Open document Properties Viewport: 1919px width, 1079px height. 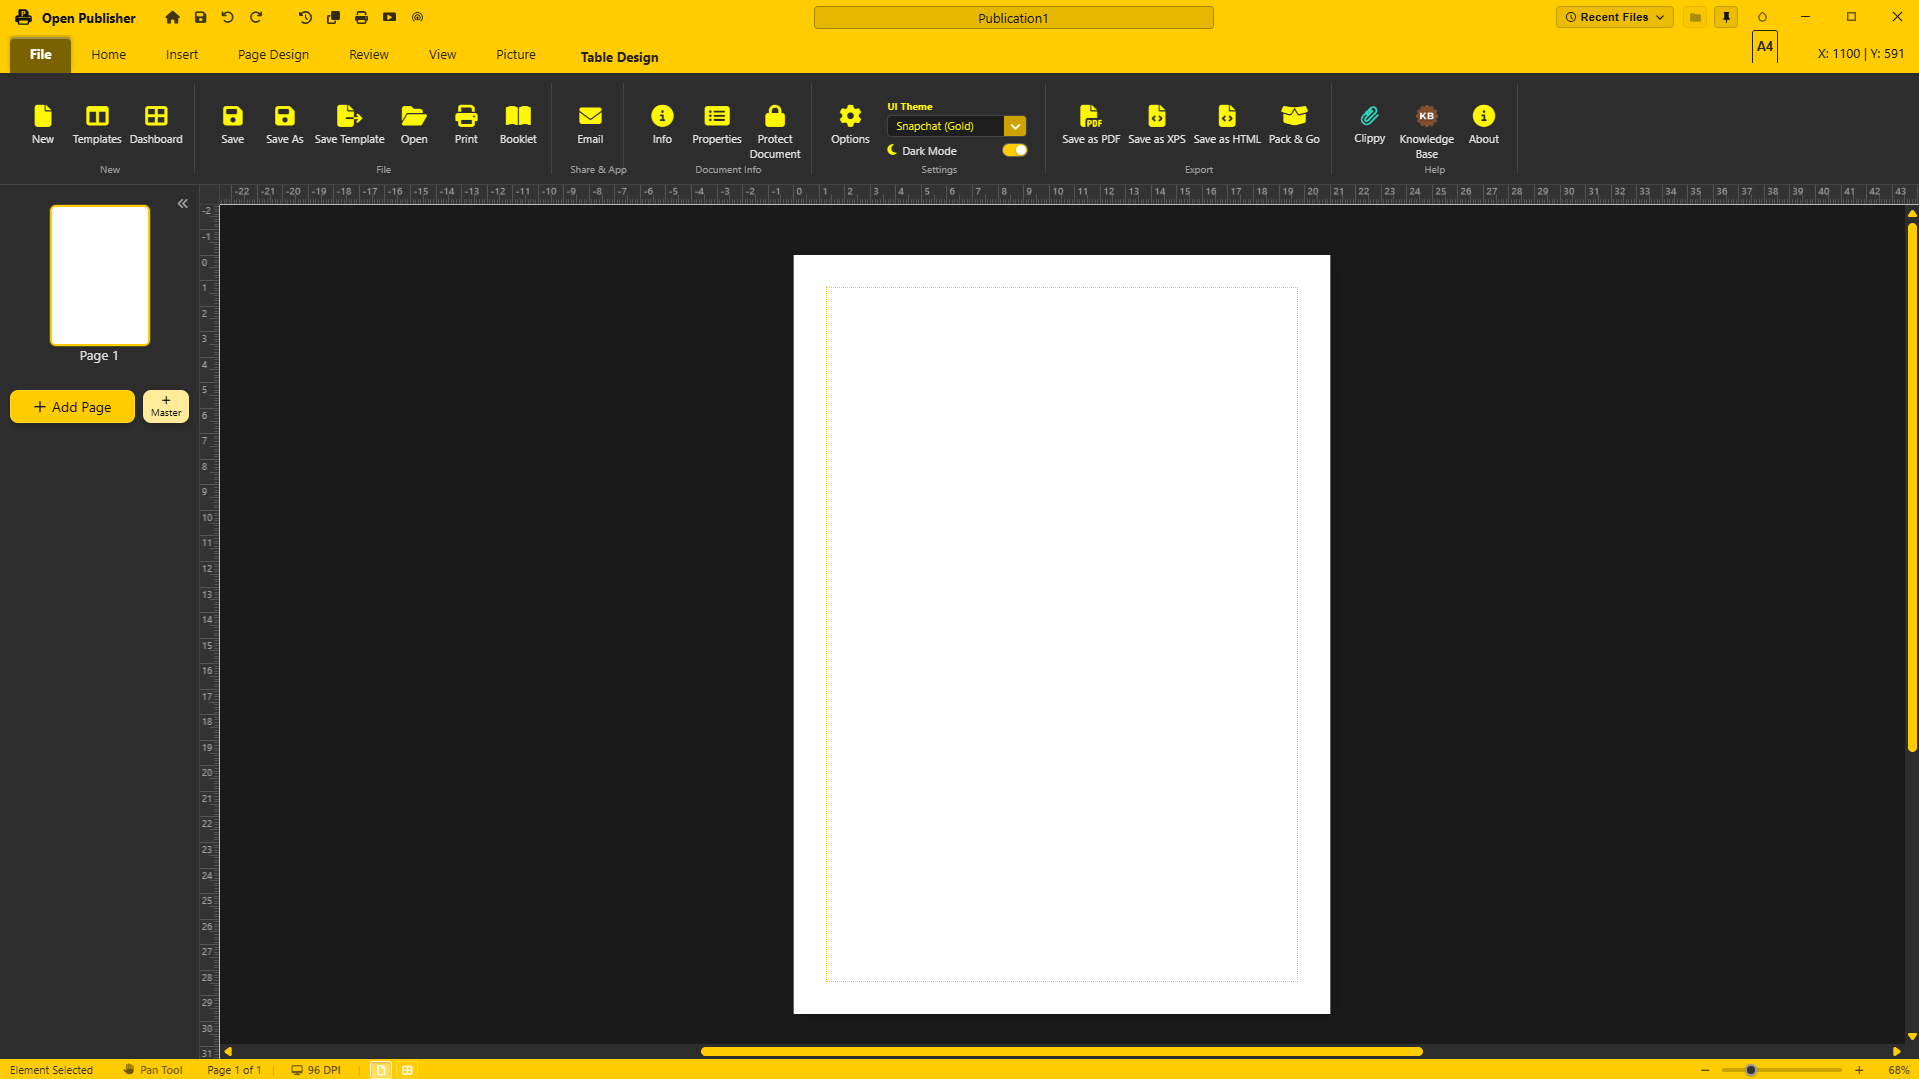717,125
